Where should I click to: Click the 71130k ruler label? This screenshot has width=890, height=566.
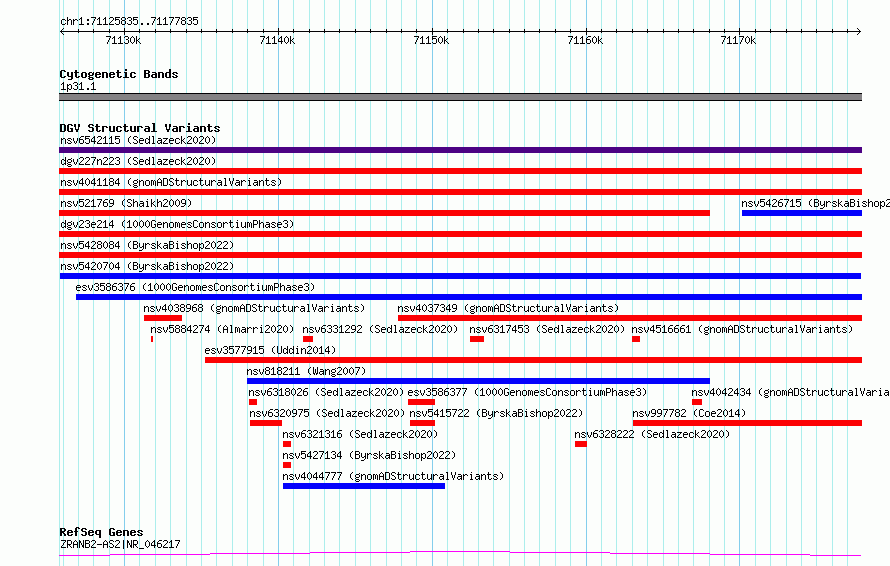[x=123, y=40]
